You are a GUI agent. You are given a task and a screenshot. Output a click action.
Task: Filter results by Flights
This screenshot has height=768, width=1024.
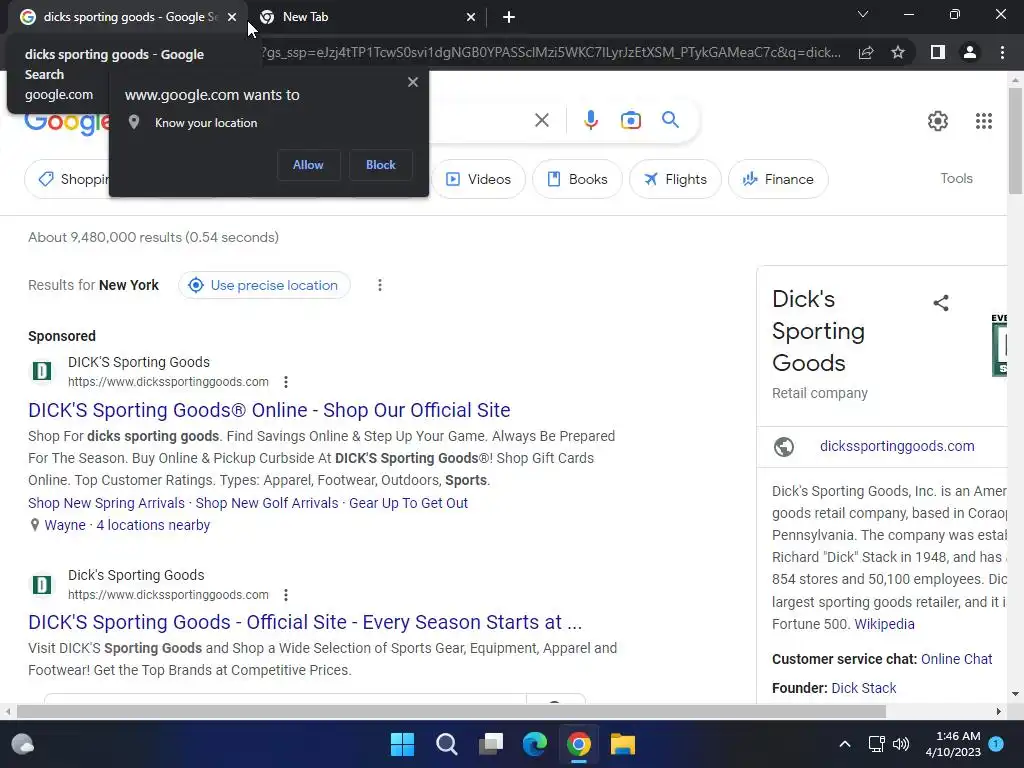coord(675,179)
